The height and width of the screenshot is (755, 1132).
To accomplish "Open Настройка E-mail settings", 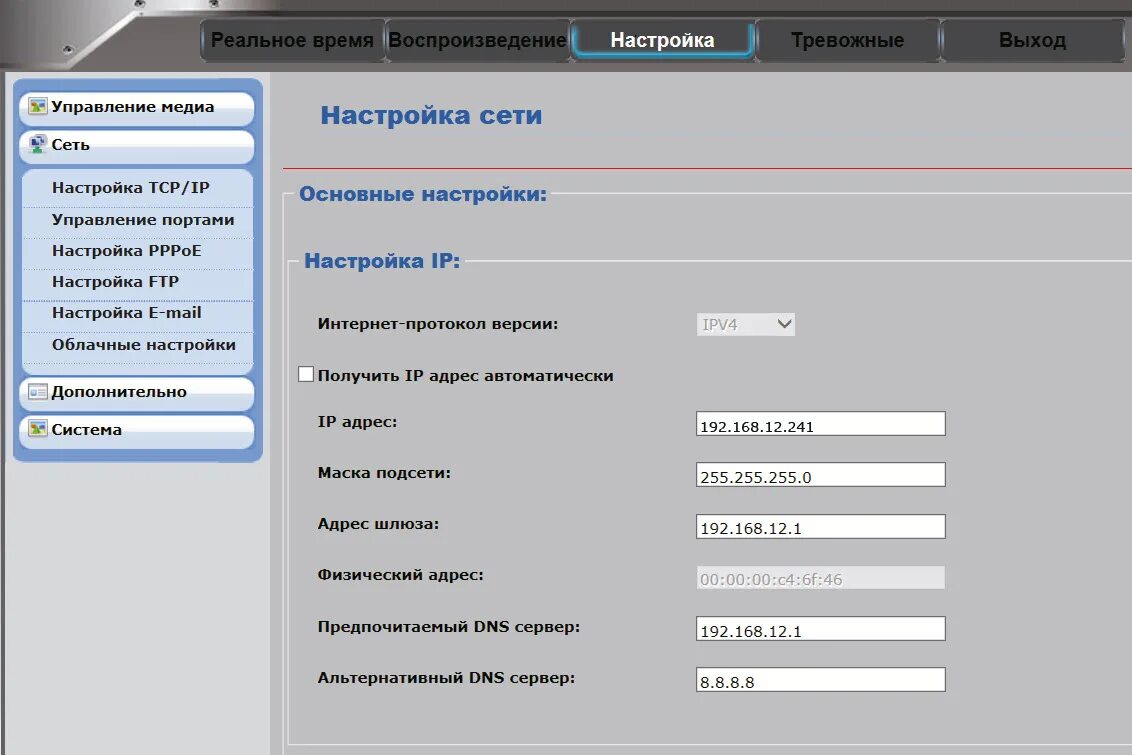I will point(126,313).
